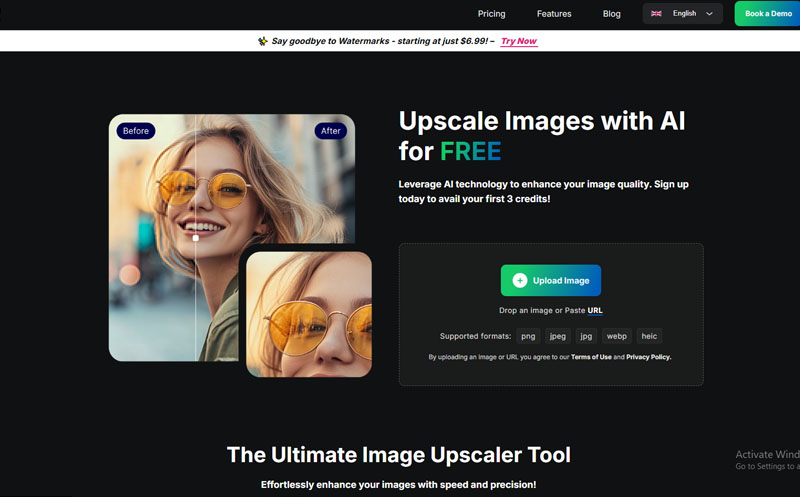Click the After label badge
This screenshot has width=800, height=497.
point(331,131)
